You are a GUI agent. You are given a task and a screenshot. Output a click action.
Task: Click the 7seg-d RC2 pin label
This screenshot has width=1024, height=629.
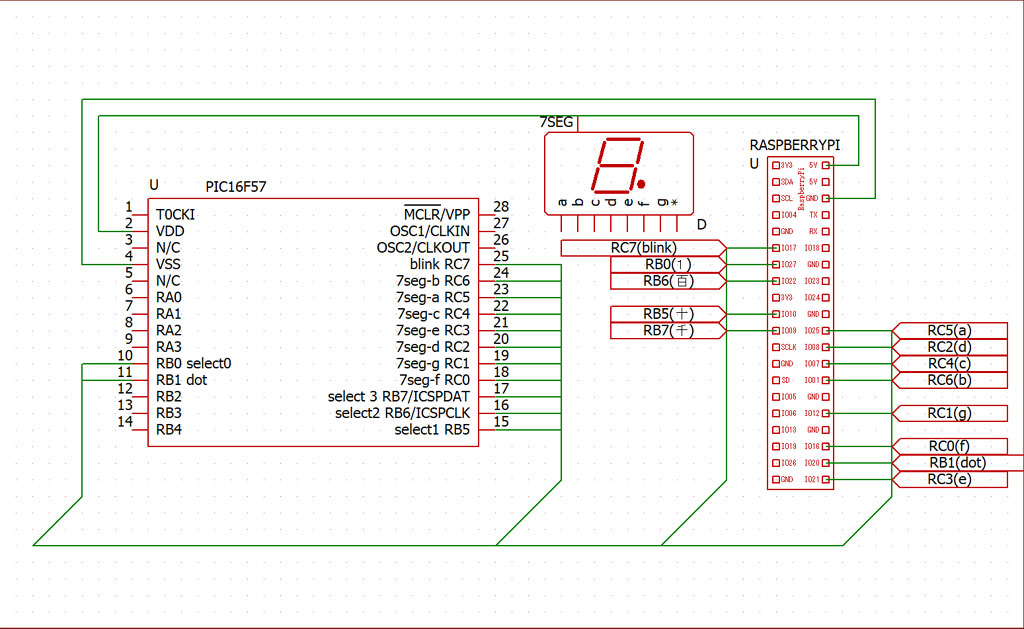pos(433,347)
